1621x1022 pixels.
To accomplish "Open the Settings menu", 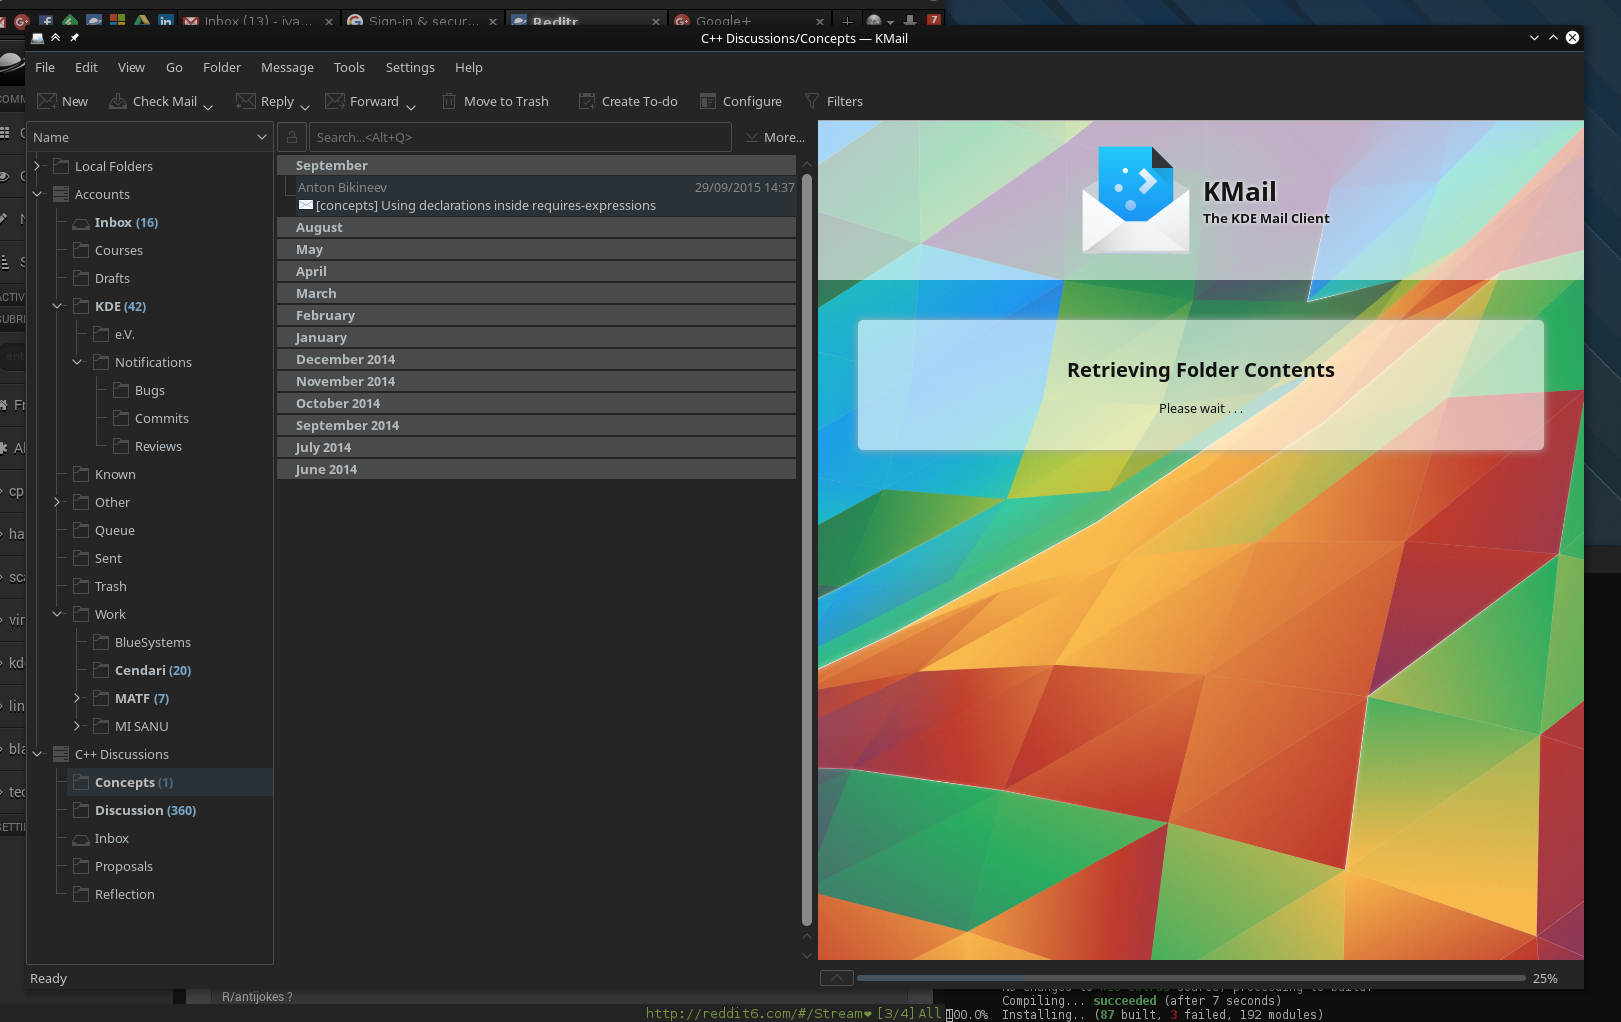I will [x=410, y=67].
